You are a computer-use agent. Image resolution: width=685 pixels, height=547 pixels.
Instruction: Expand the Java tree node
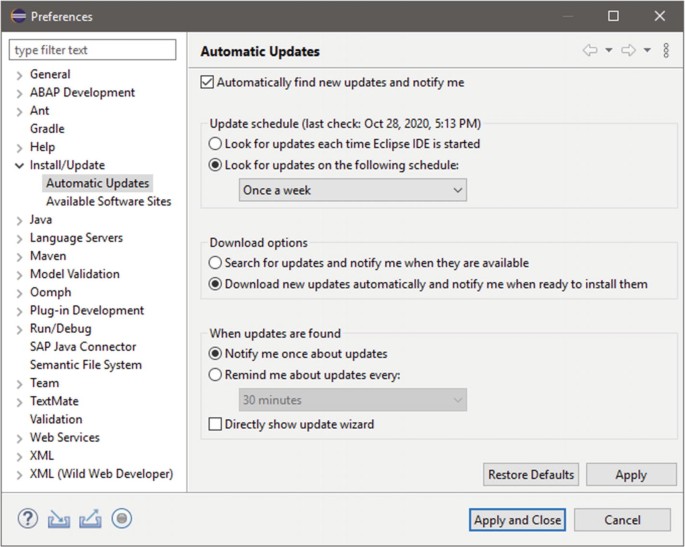(x=19, y=220)
